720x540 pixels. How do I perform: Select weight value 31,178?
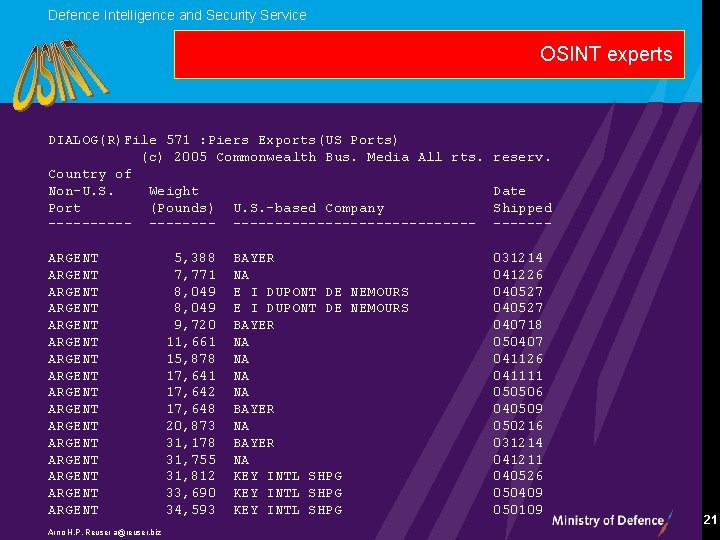191,444
